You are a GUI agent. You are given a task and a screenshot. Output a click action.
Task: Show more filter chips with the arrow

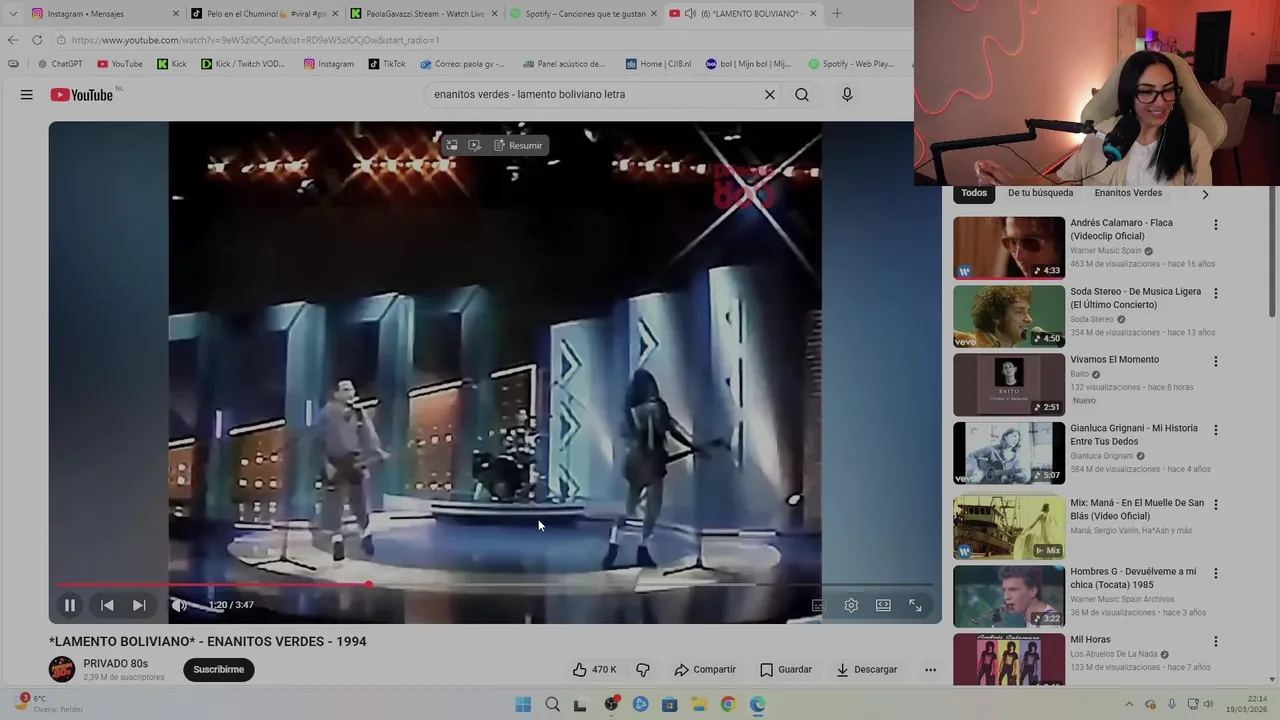(x=1205, y=194)
